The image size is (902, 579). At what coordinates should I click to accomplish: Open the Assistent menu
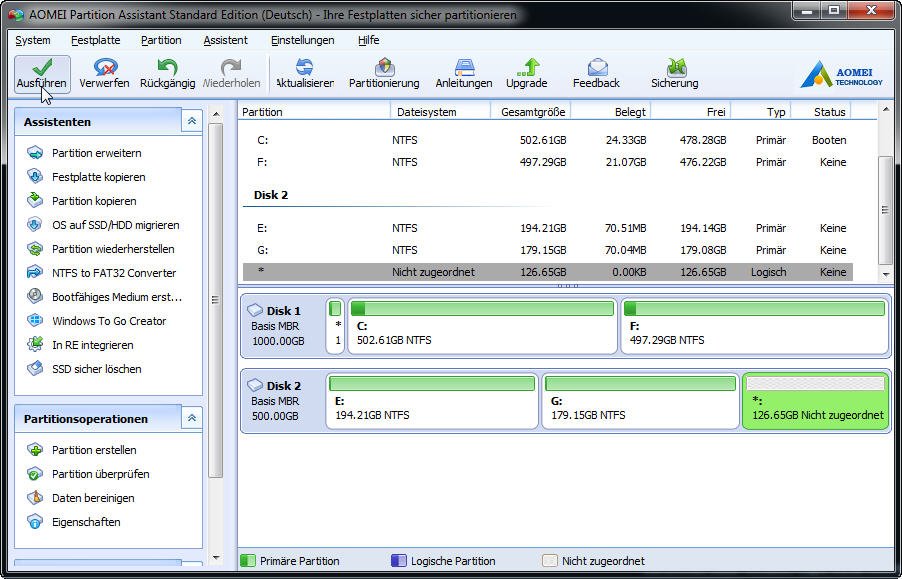coord(226,40)
